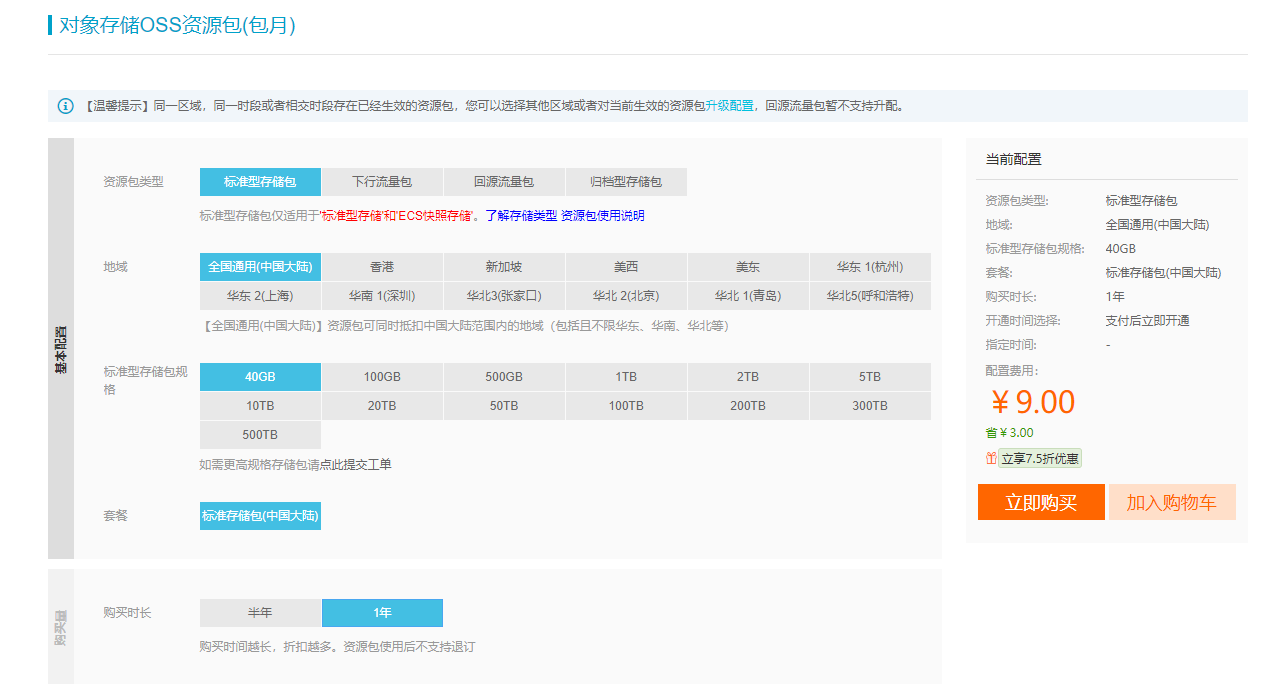Image resolution: width=1277 pixels, height=698 pixels.
Task: Select the 500TB storage size
Action: (x=260, y=435)
